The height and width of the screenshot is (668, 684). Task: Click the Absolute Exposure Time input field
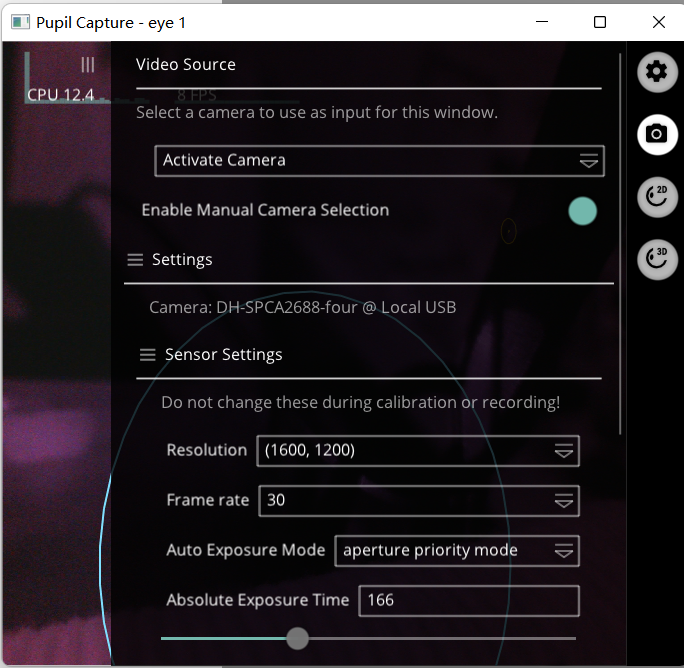469,601
